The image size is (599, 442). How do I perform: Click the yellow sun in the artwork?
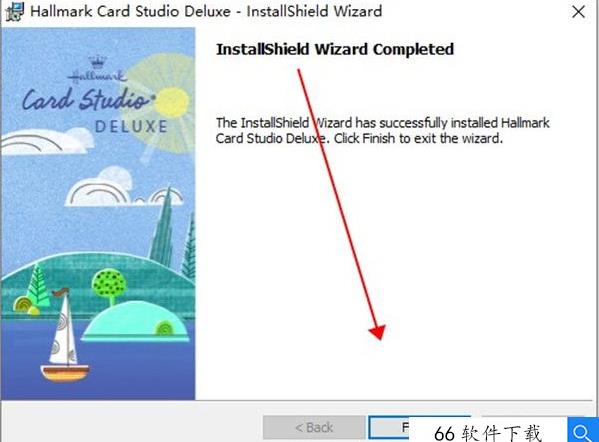click(x=172, y=102)
